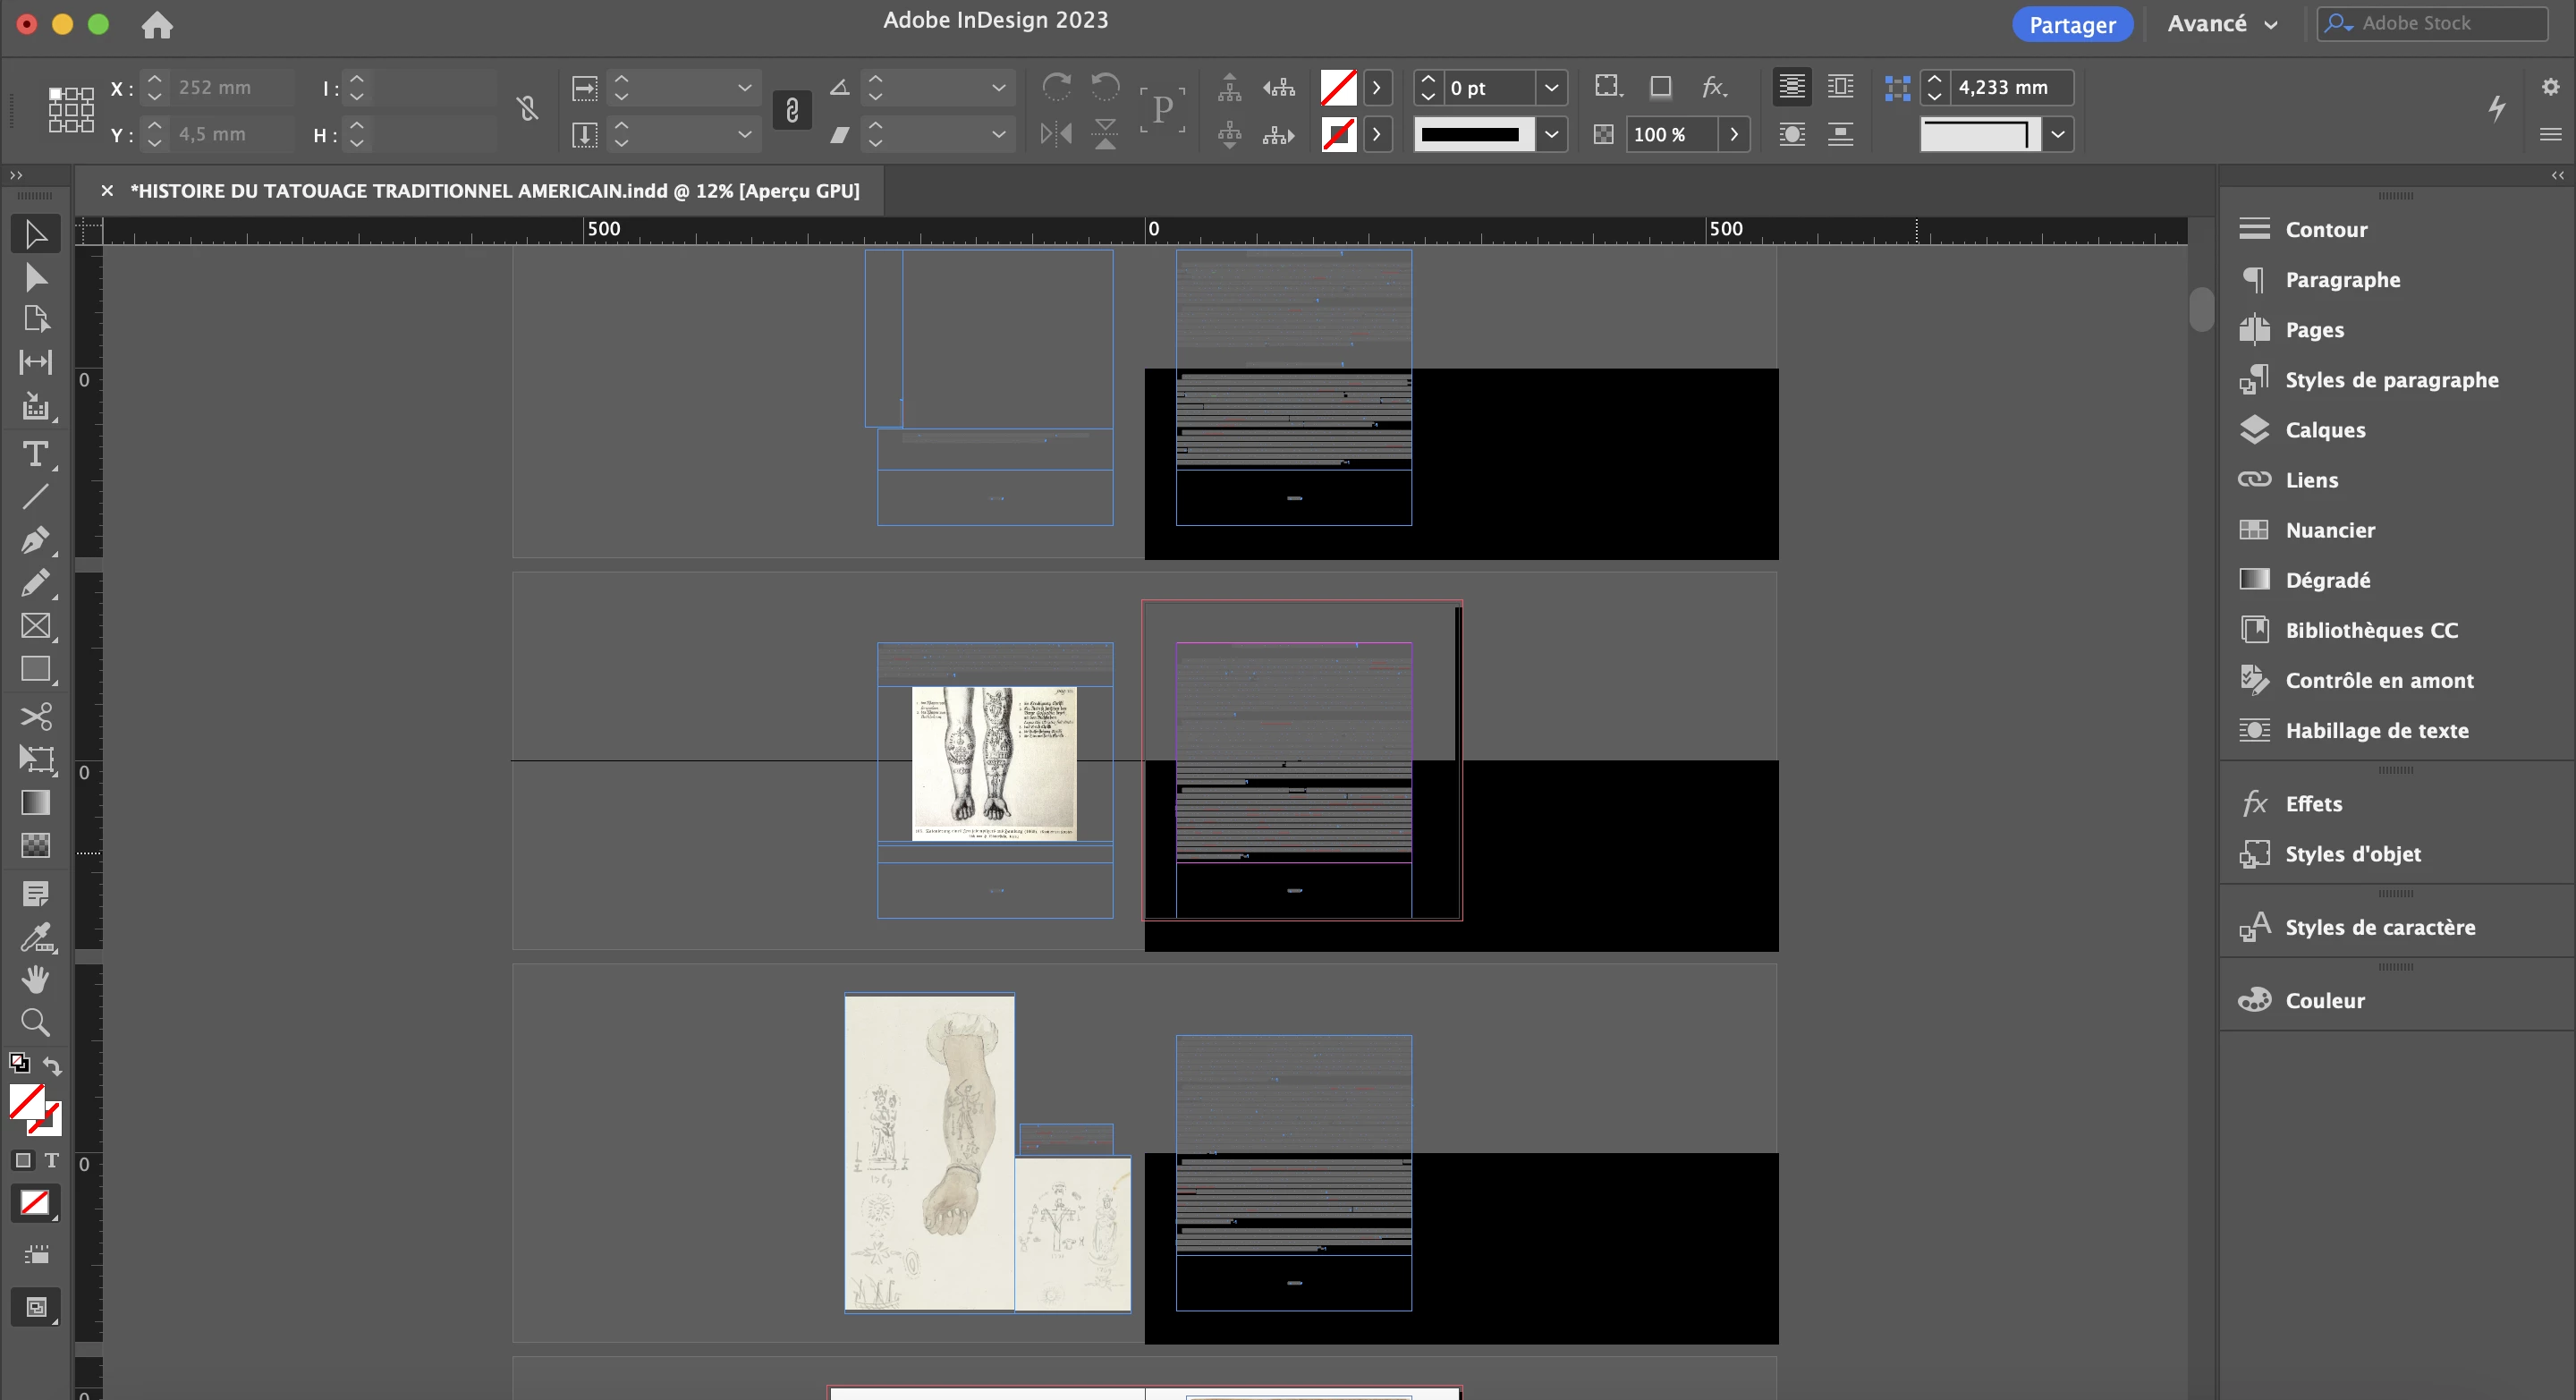This screenshot has width=2576, height=1400.
Task: Swap fill and stroke colors
Action: (52, 1066)
